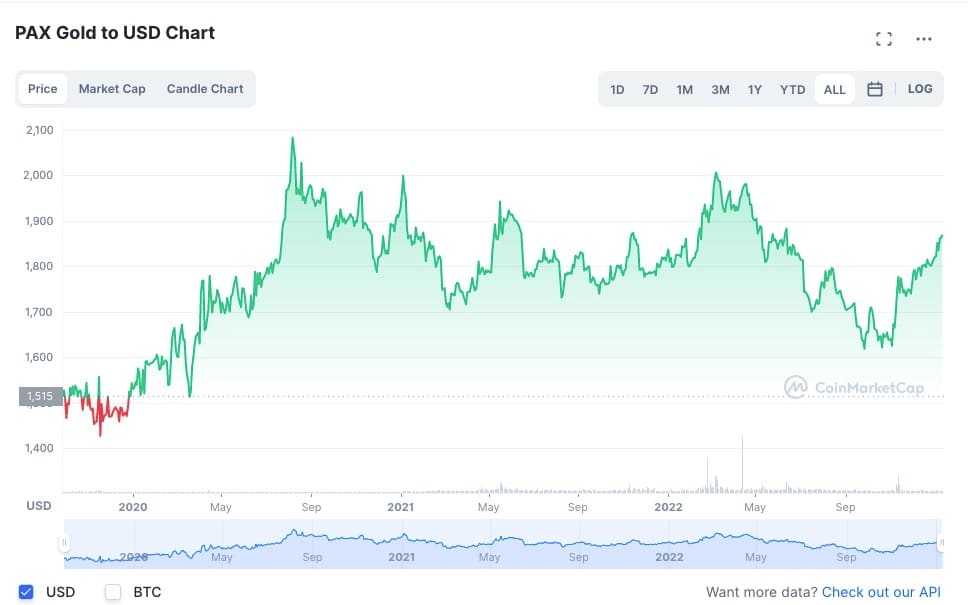Viewport: 968px width, 605px height.
Task: Switch to the Candle Chart tab
Action: 205,89
